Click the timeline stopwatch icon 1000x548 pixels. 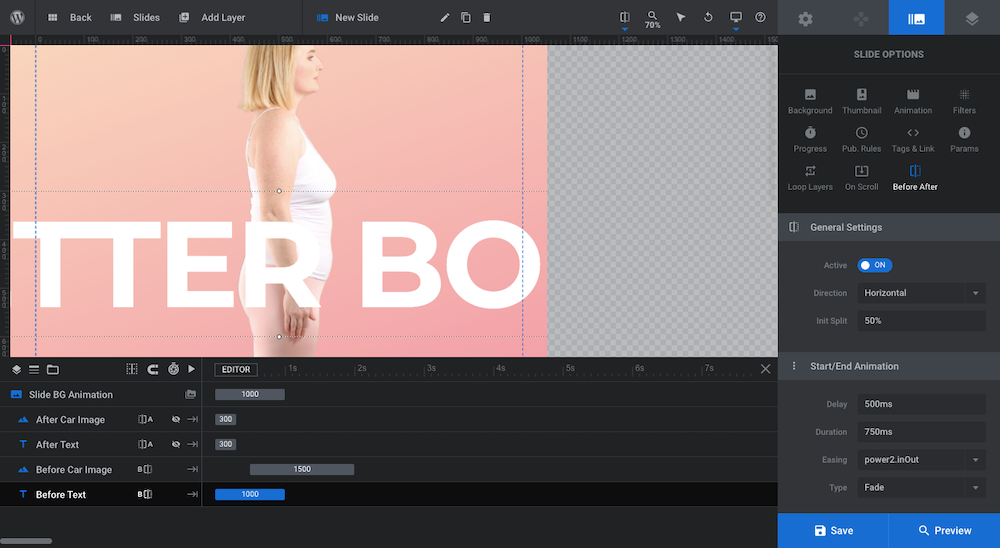tap(173, 369)
